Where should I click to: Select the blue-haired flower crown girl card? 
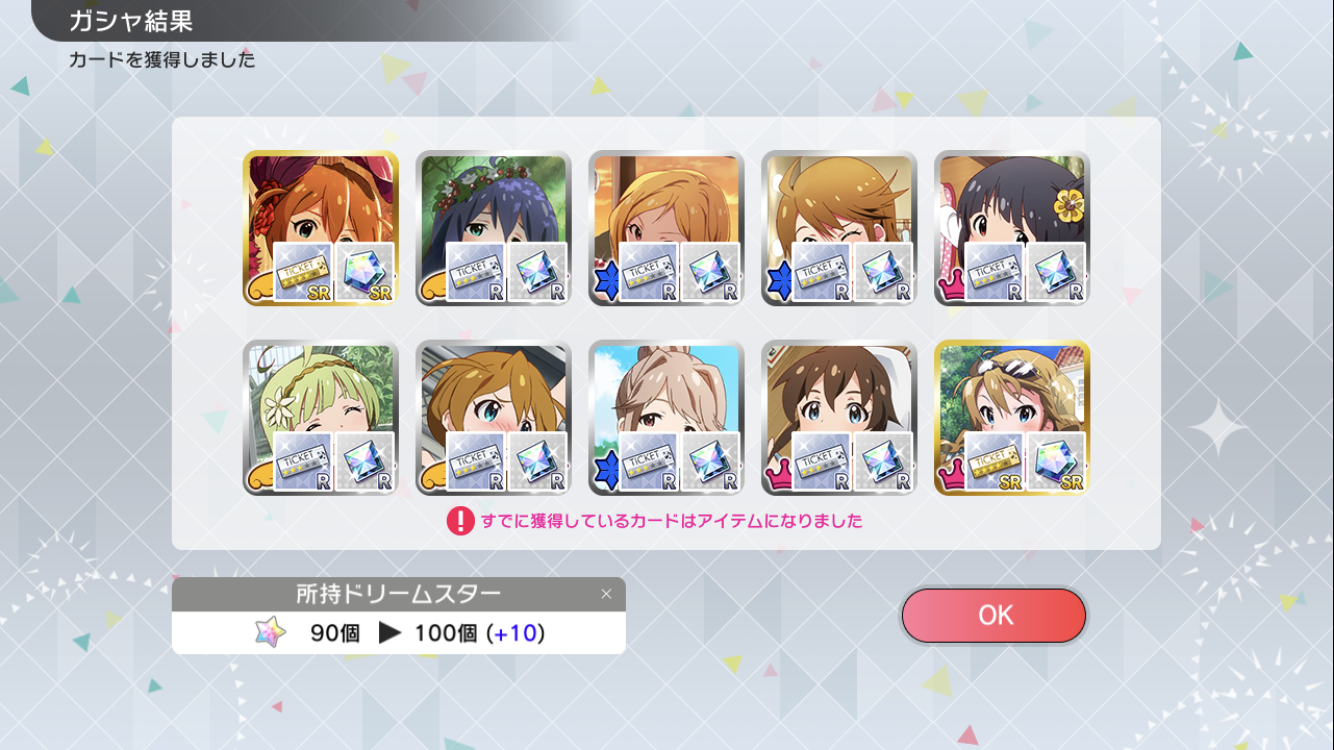coord(493,228)
